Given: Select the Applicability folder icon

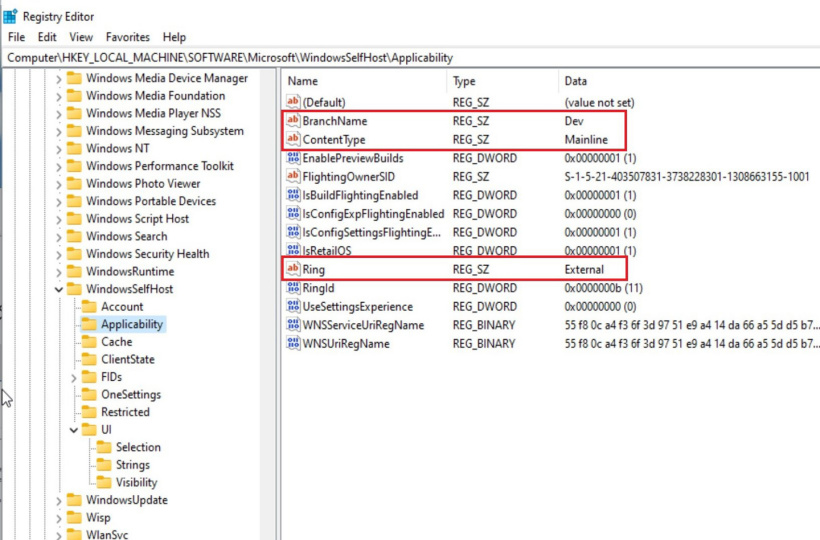Looking at the screenshot, I should click(89, 324).
